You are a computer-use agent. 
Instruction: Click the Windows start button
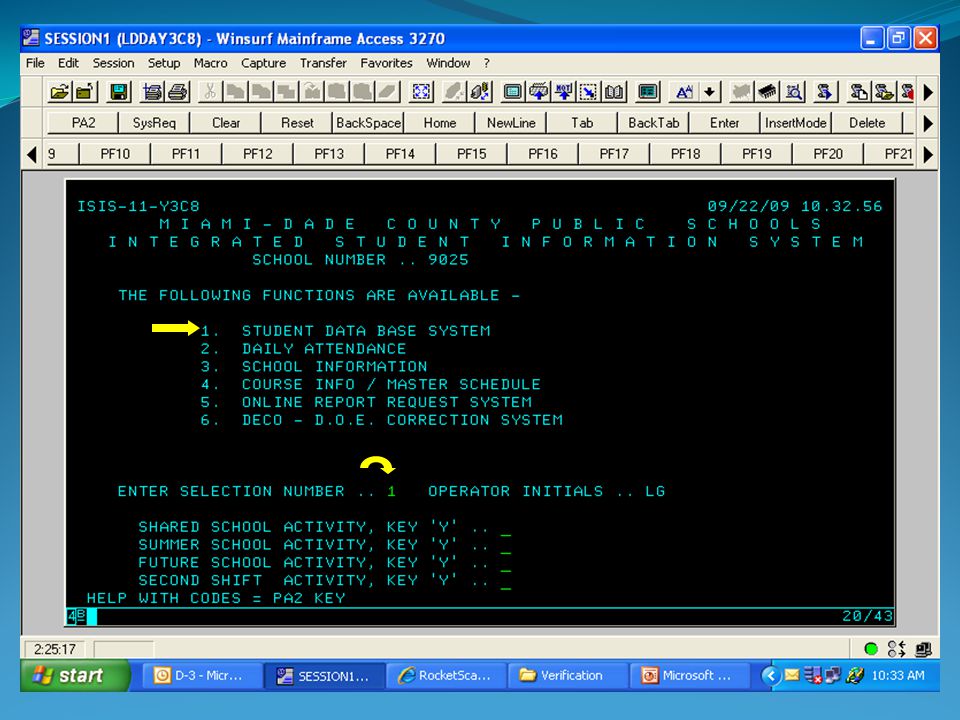coord(75,675)
